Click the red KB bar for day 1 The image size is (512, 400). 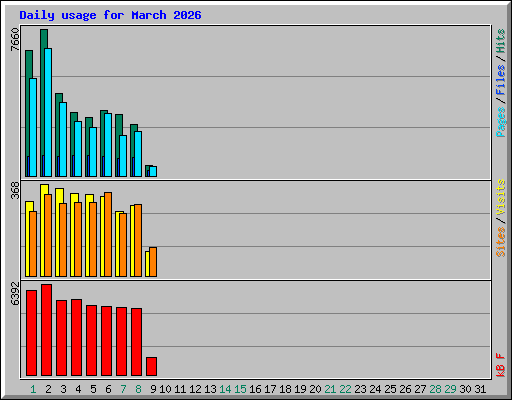click(x=31, y=333)
